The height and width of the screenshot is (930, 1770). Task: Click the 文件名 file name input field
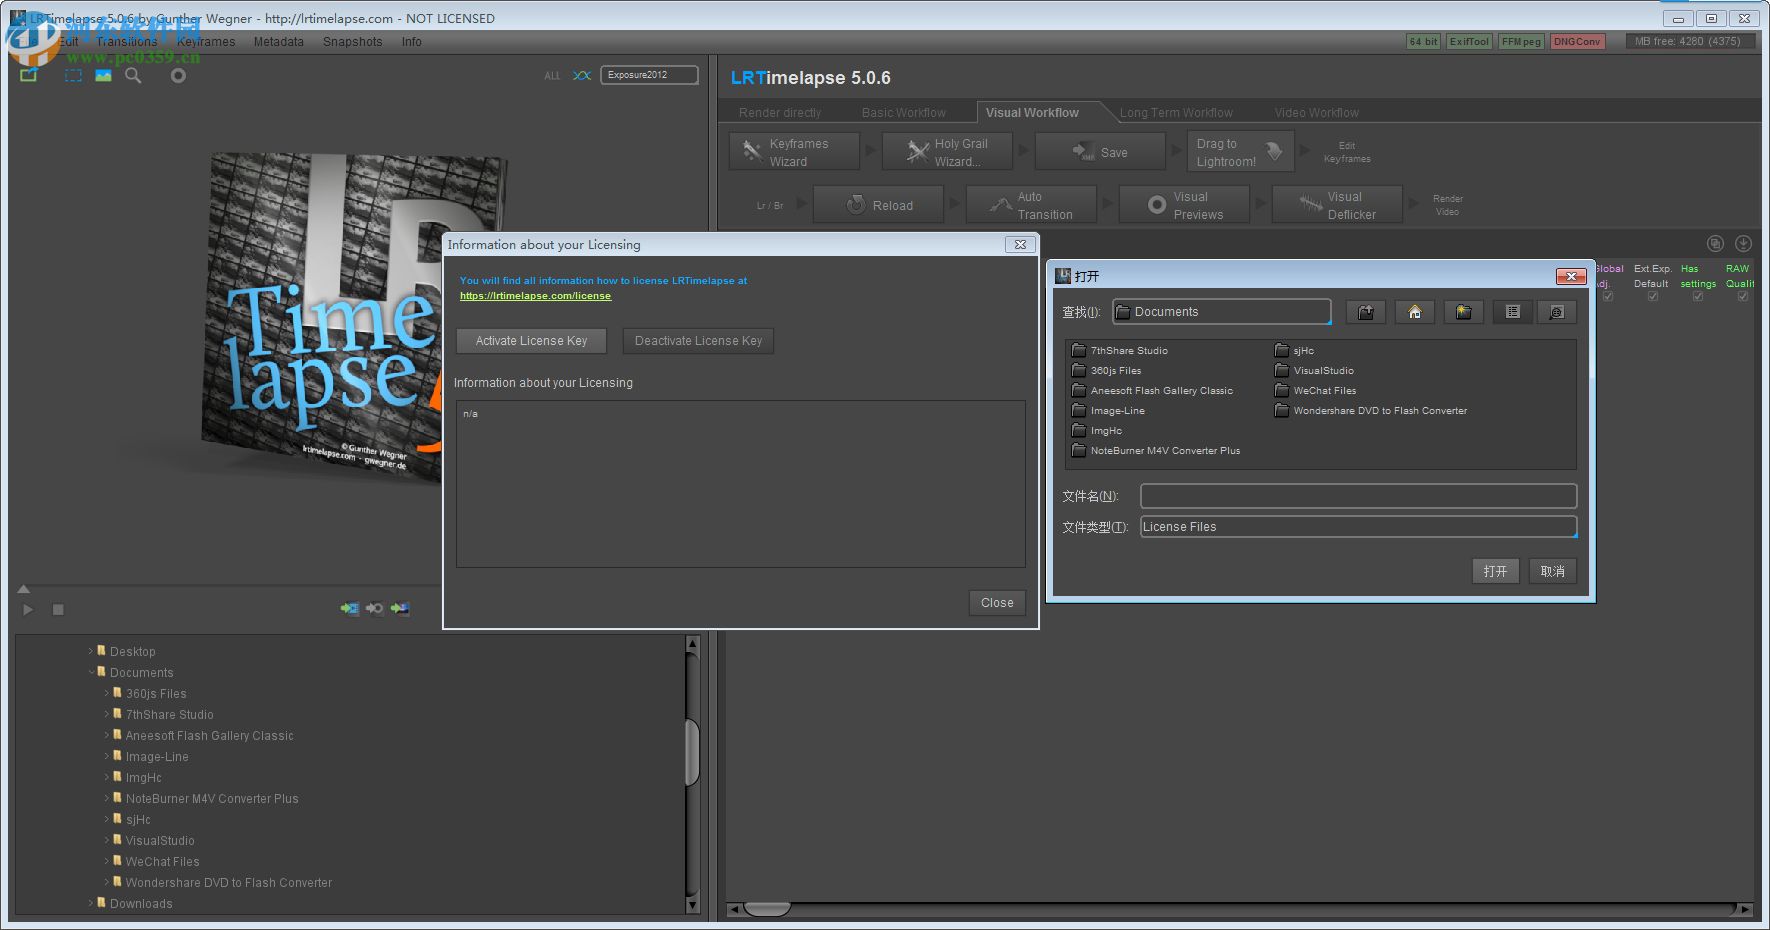tap(1358, 496)
